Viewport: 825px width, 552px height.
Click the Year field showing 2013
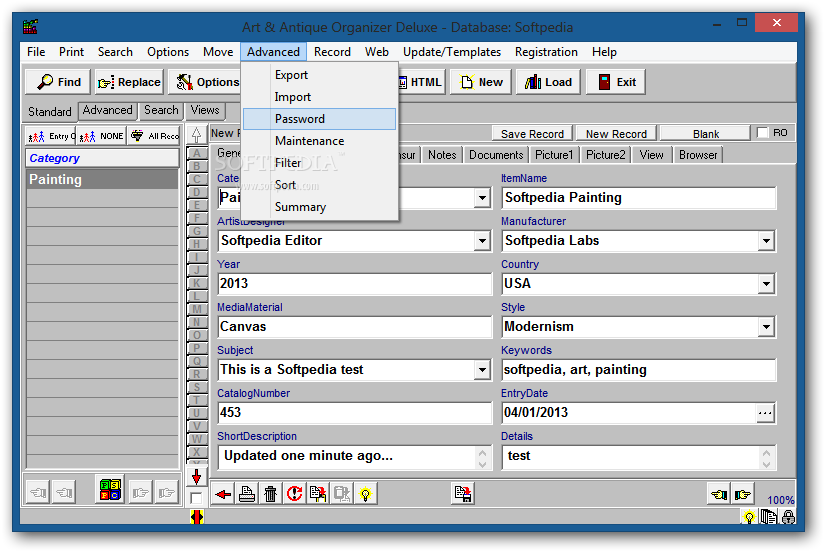pyautogui.click(x=355, y=284)
